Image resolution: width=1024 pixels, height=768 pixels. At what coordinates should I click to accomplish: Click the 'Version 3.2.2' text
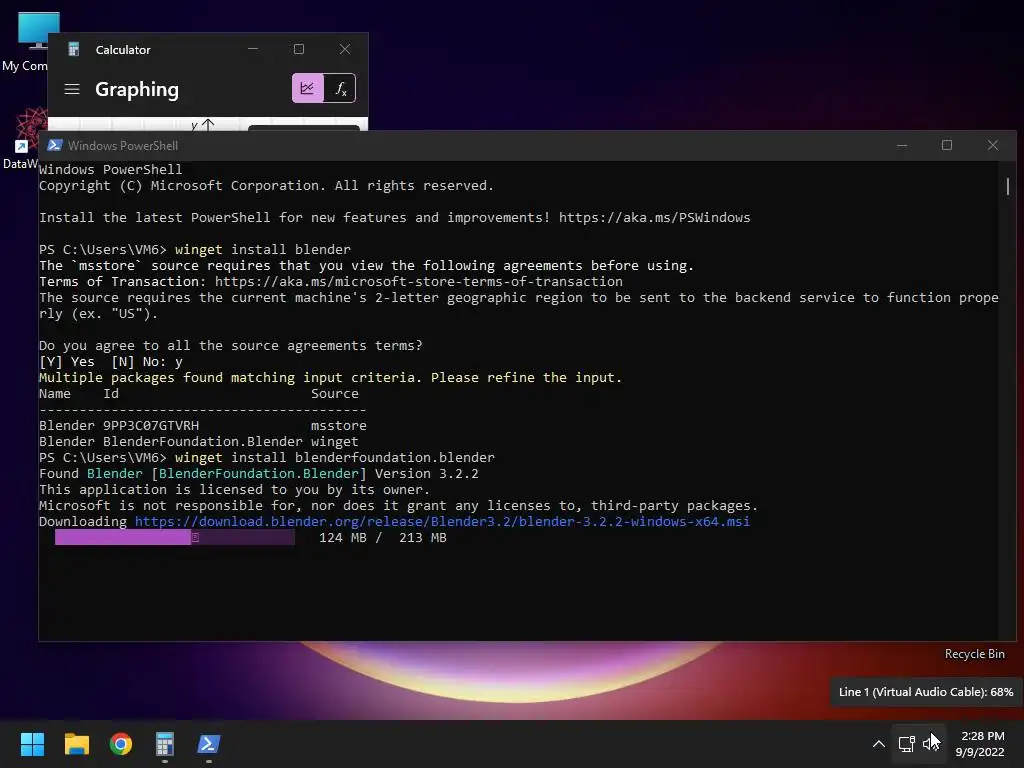[x=426, y=473]
